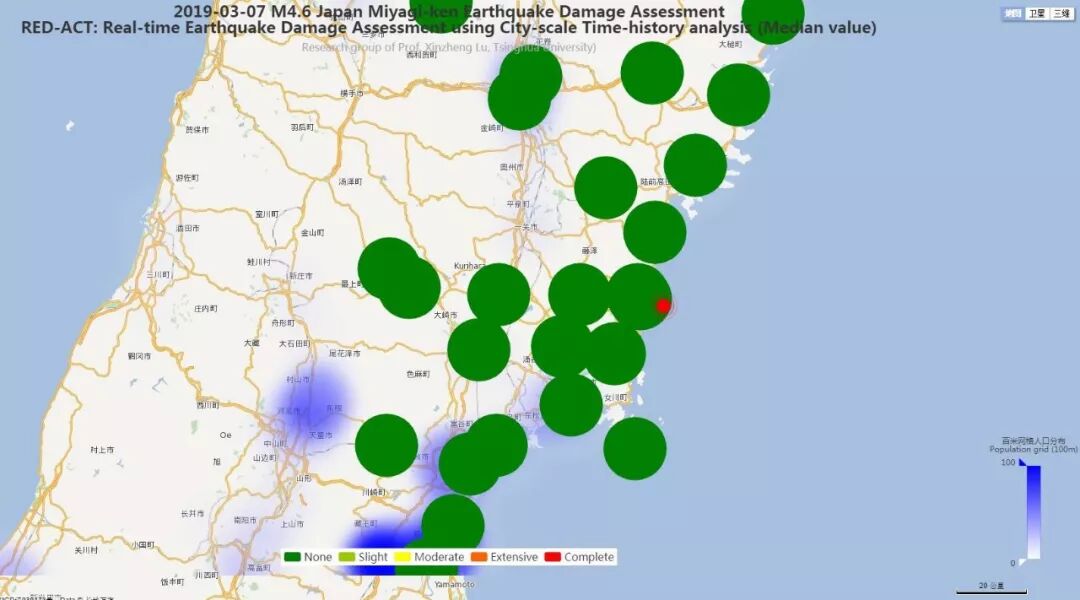Toggle the None damage legend entry
The height and width of the screenshot is (600, 1080).
tap(308, 557)
